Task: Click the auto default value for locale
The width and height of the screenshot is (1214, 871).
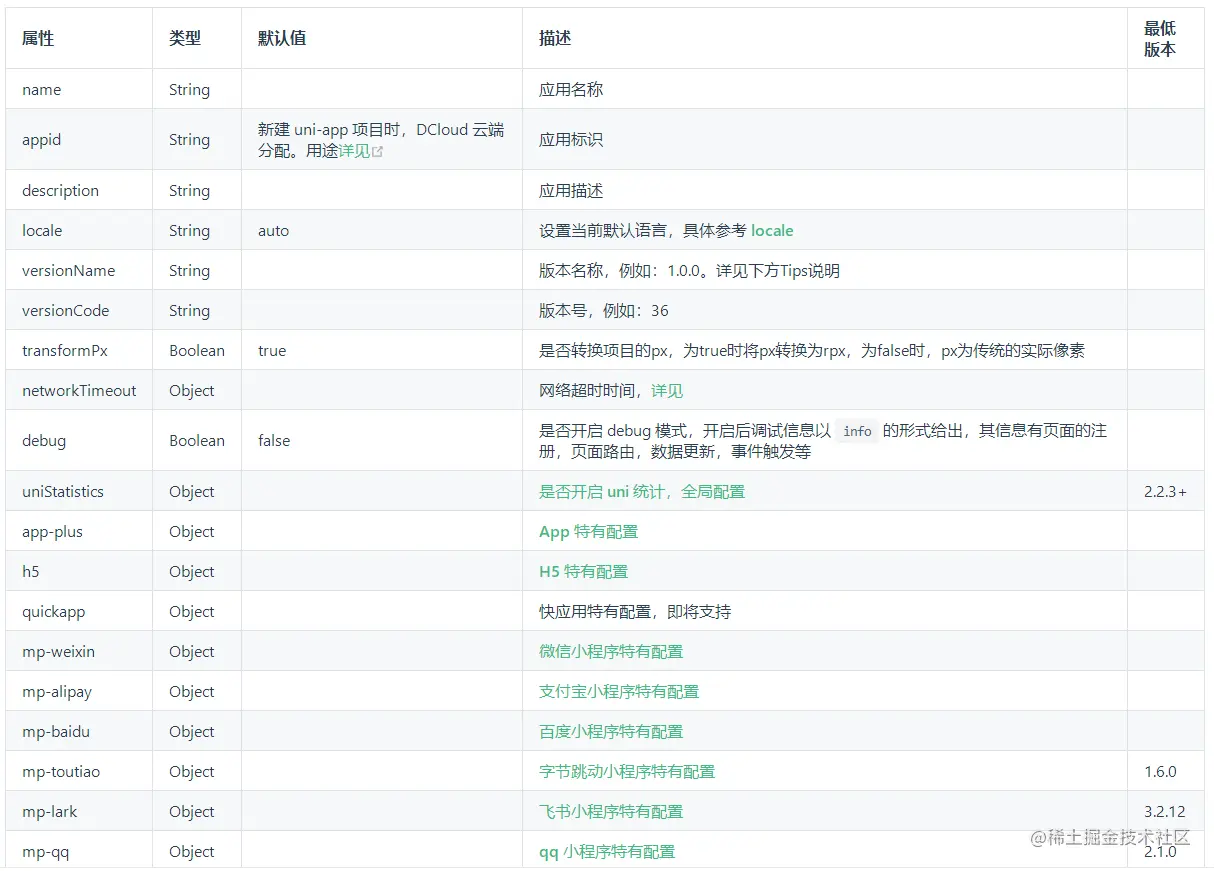Action: 273,230
